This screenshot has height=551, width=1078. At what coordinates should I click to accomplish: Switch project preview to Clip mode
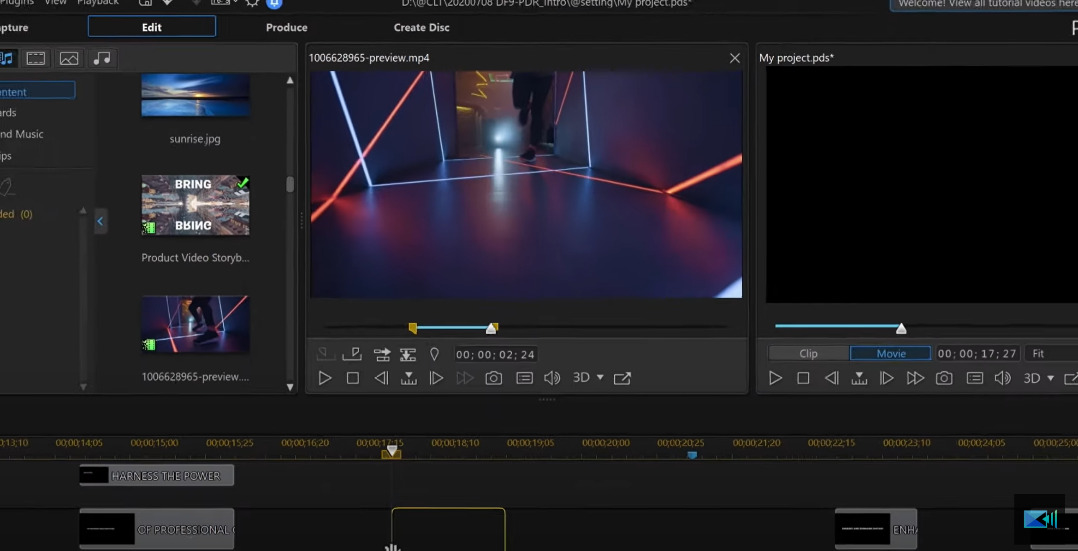[808, 353]
